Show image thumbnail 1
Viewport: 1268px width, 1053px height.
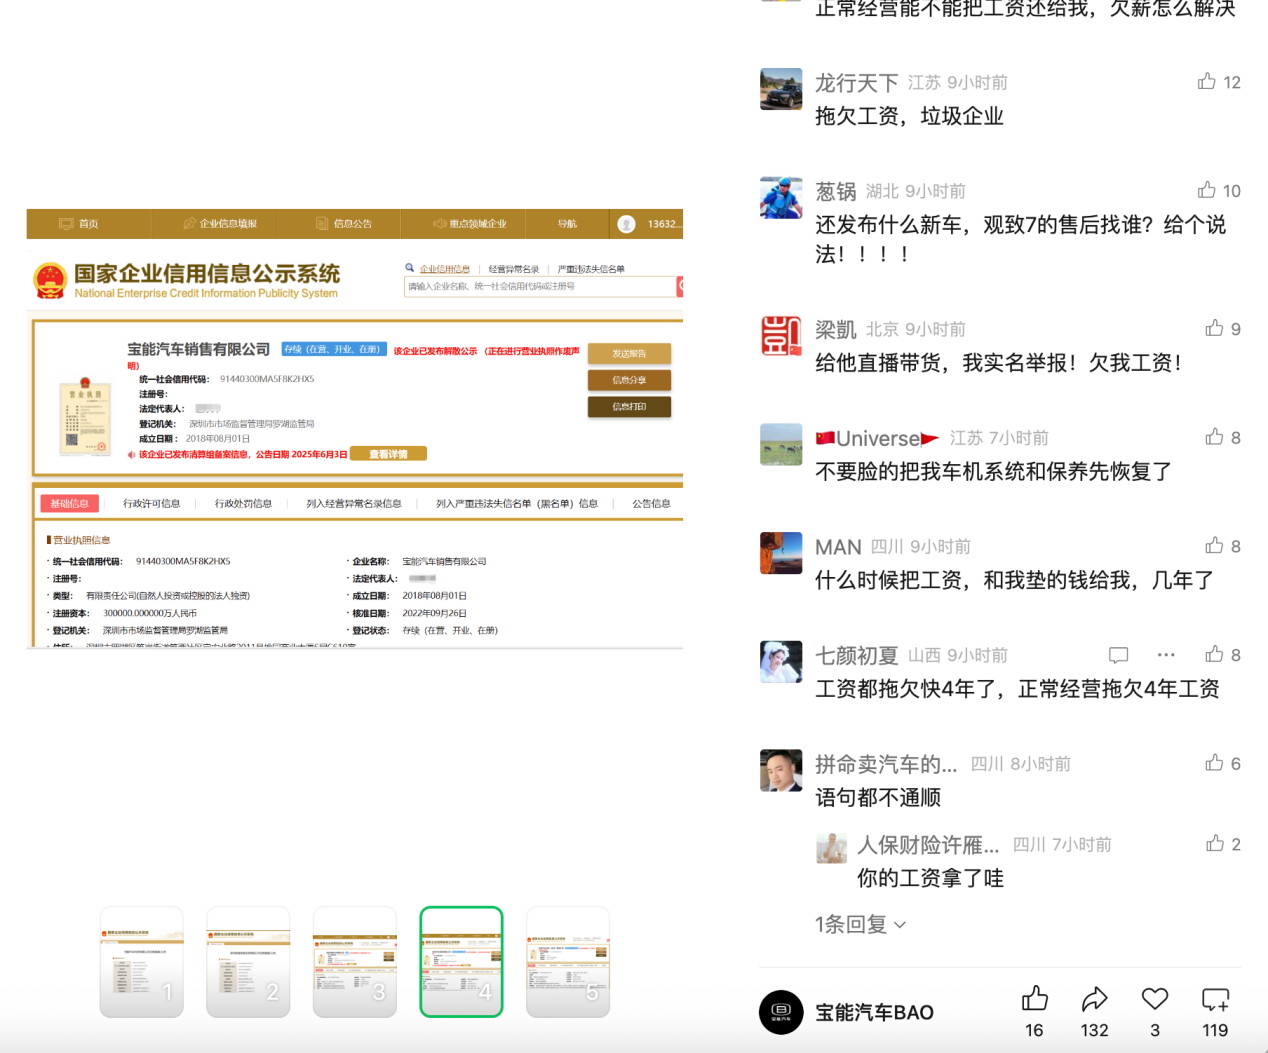[x=142, y=962]
